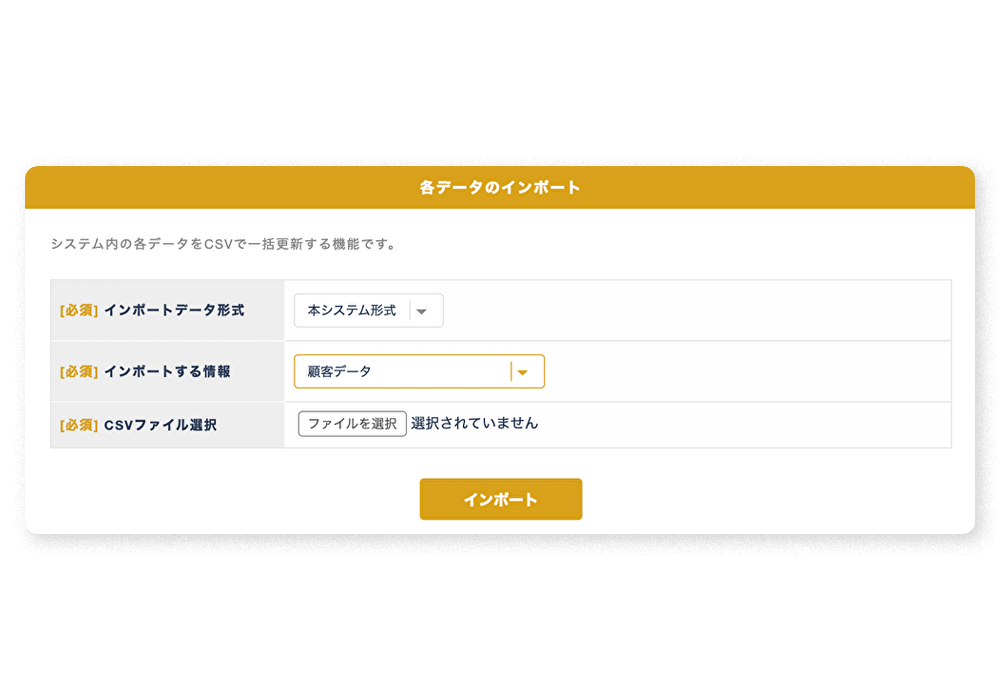The image size is (1000, 700).
Task: Click the インポートする情報 field label
Action: tap(167, 372)
